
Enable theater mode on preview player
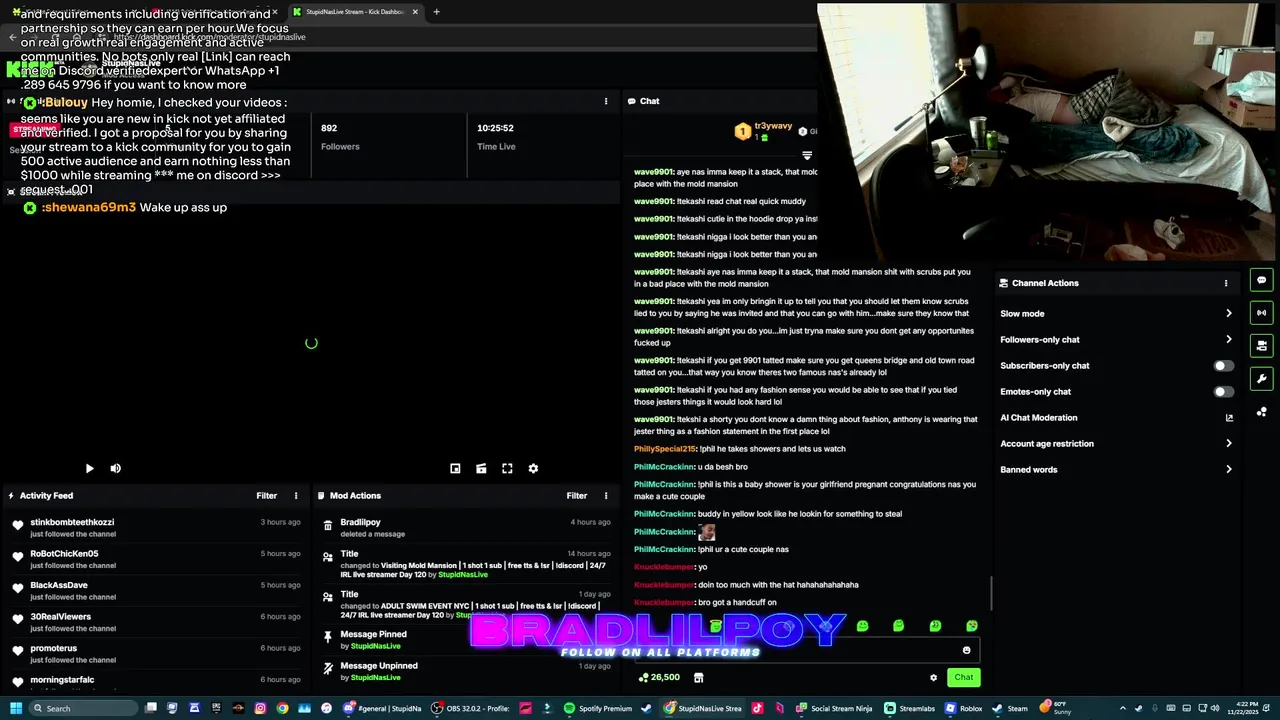pyautogui.click(x=481, y=468)
